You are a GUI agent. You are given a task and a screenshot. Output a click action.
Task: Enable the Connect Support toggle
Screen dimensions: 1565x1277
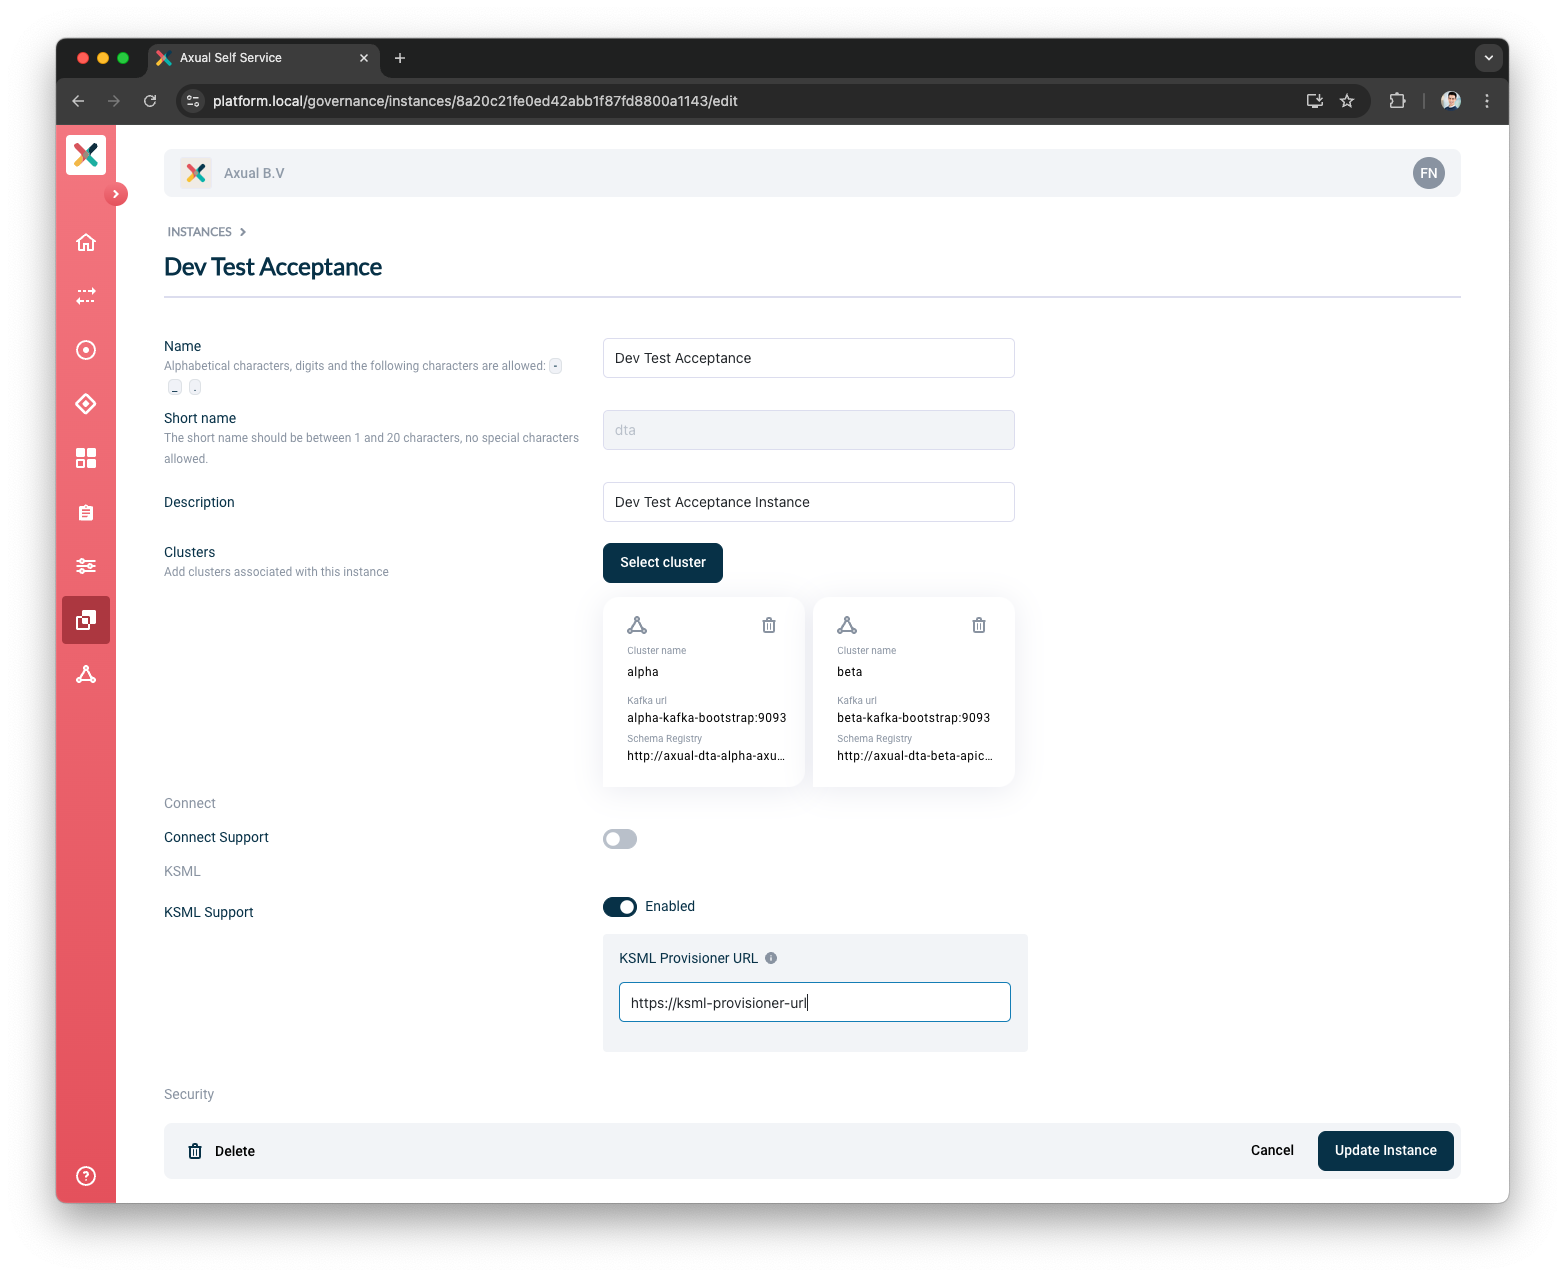pyautogui.click(x=620, y=839)
